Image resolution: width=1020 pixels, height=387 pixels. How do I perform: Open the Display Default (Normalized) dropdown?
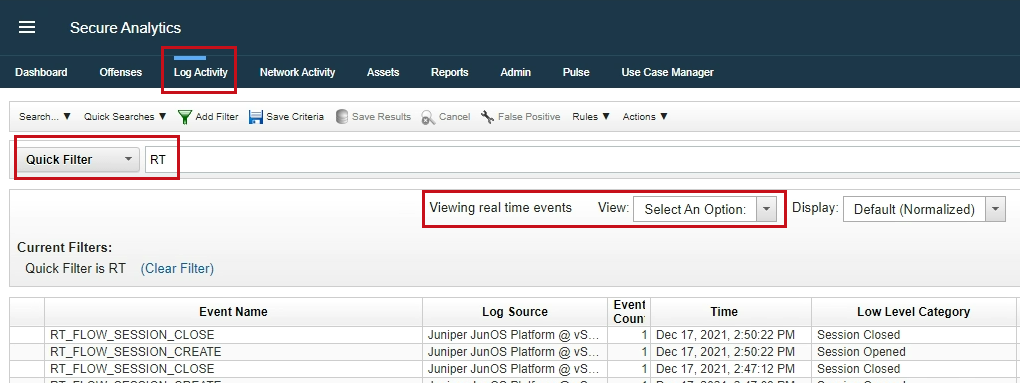(924, 209)
